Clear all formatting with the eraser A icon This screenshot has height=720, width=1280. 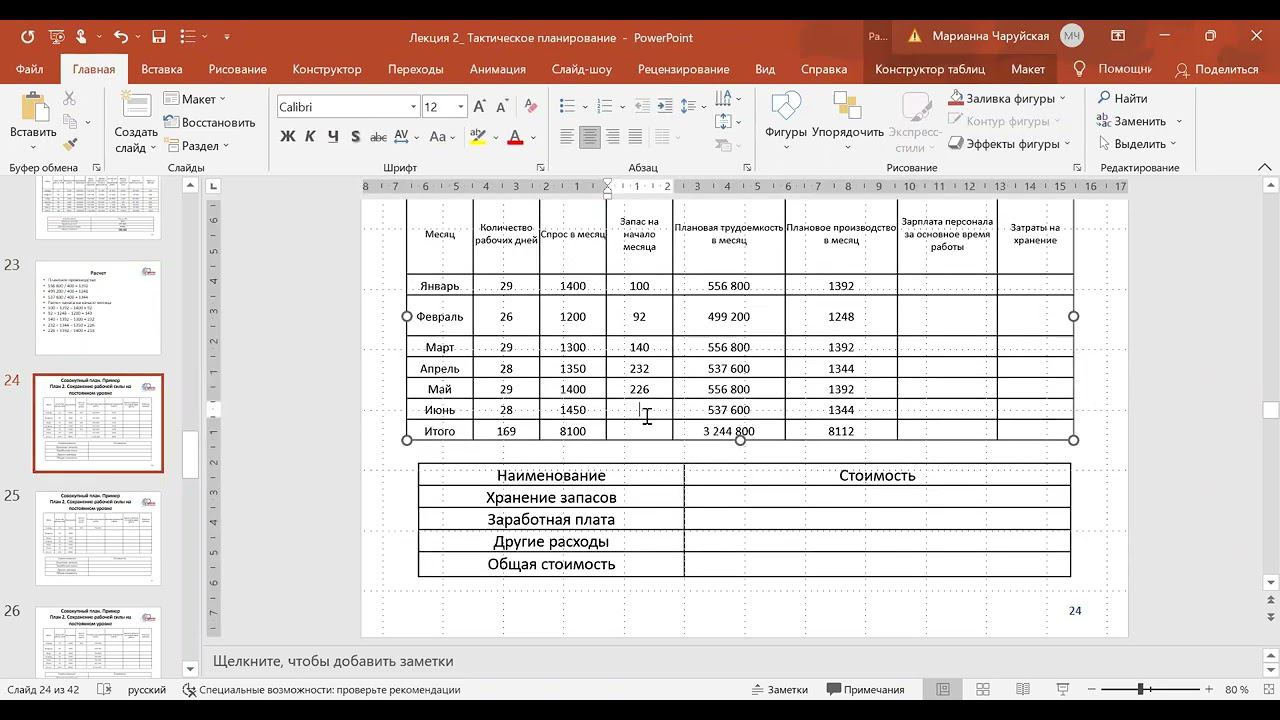click(x=530, y=107)
